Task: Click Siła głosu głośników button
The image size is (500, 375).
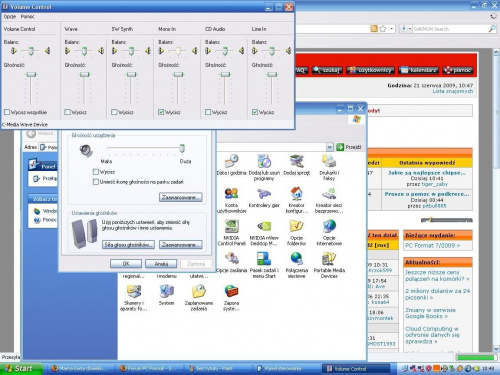Action: (x=128, y=245)
